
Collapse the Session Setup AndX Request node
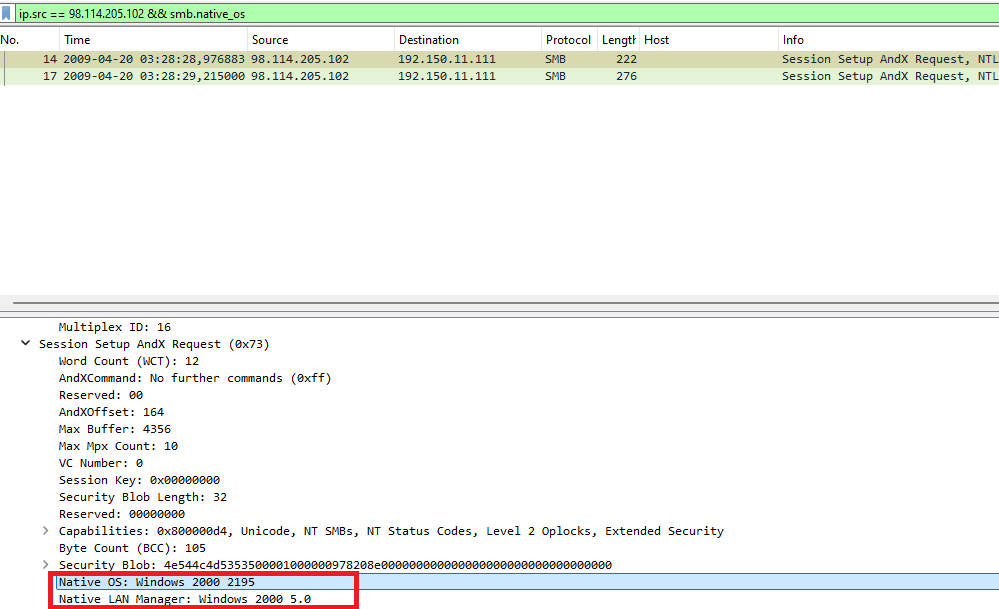[25, 344]
